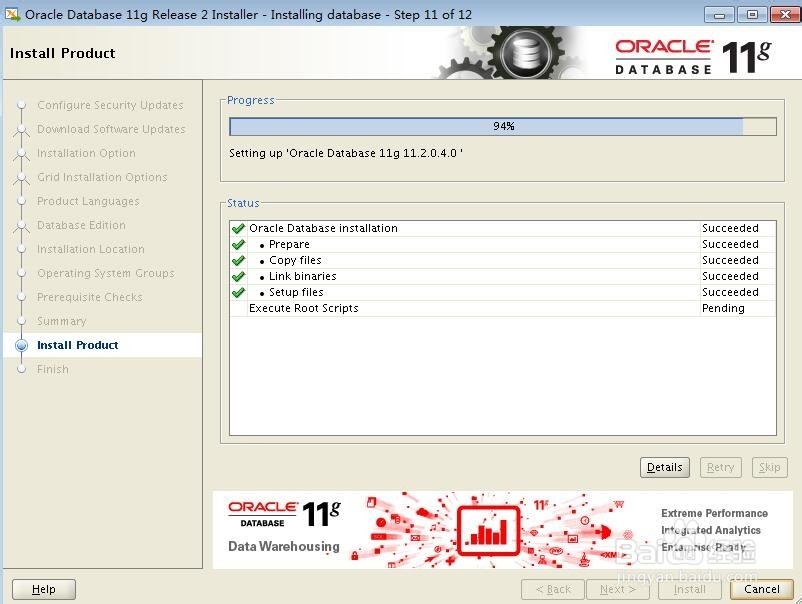Cancel the installation
The height and width of the screenshot is (604, 802).
762,589
